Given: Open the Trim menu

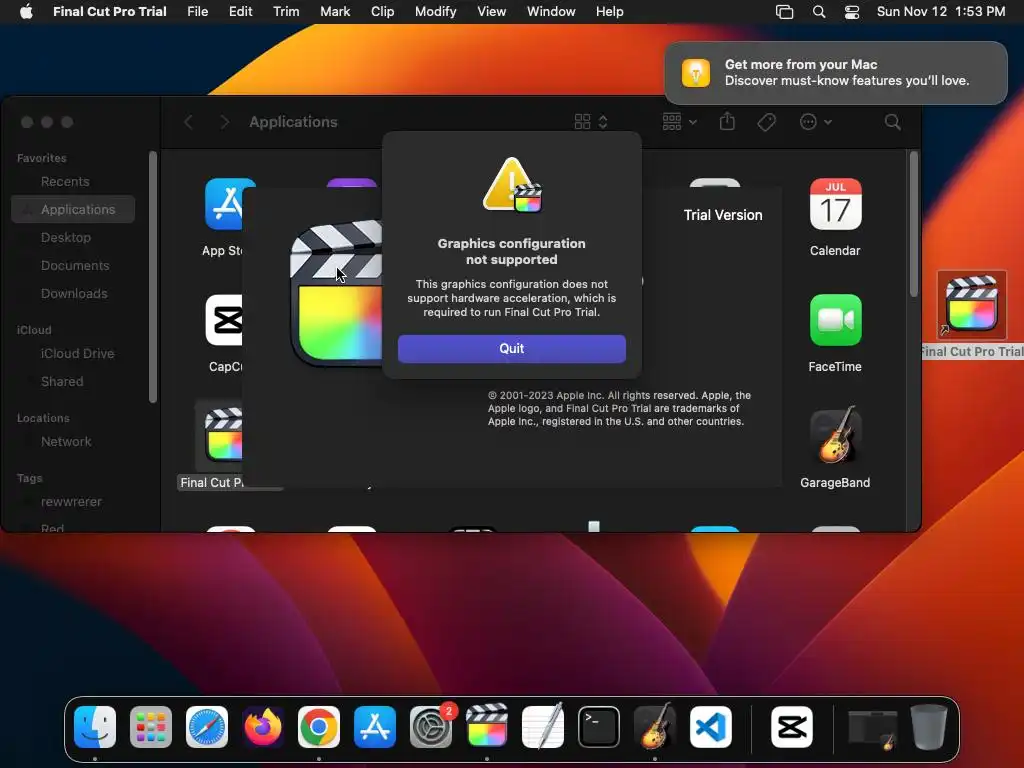Looking at the screenshot, I should pos(286,11).
